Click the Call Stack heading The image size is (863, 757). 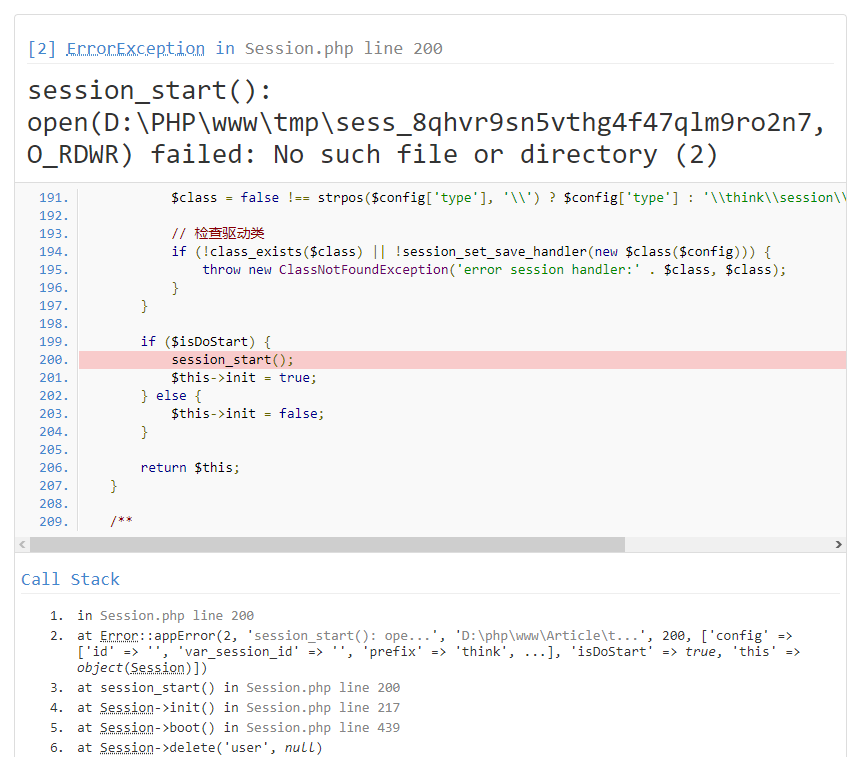tap(70, 579)
